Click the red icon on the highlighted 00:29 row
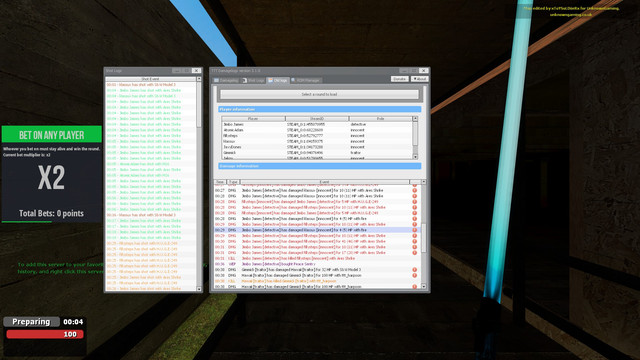The height and width of the screenshot is (360, 640). coord(414,230)
